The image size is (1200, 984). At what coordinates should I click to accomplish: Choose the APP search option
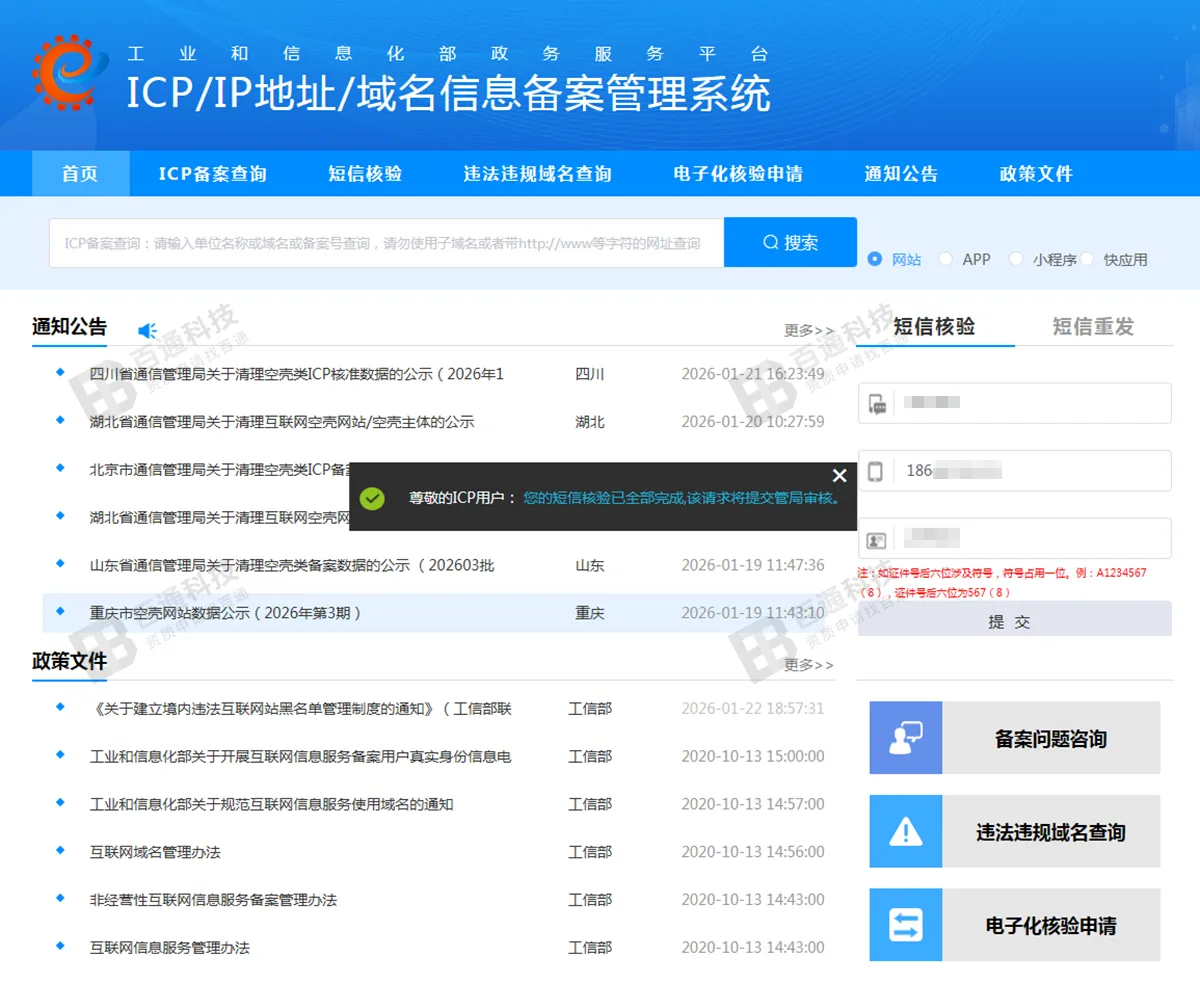945,258
